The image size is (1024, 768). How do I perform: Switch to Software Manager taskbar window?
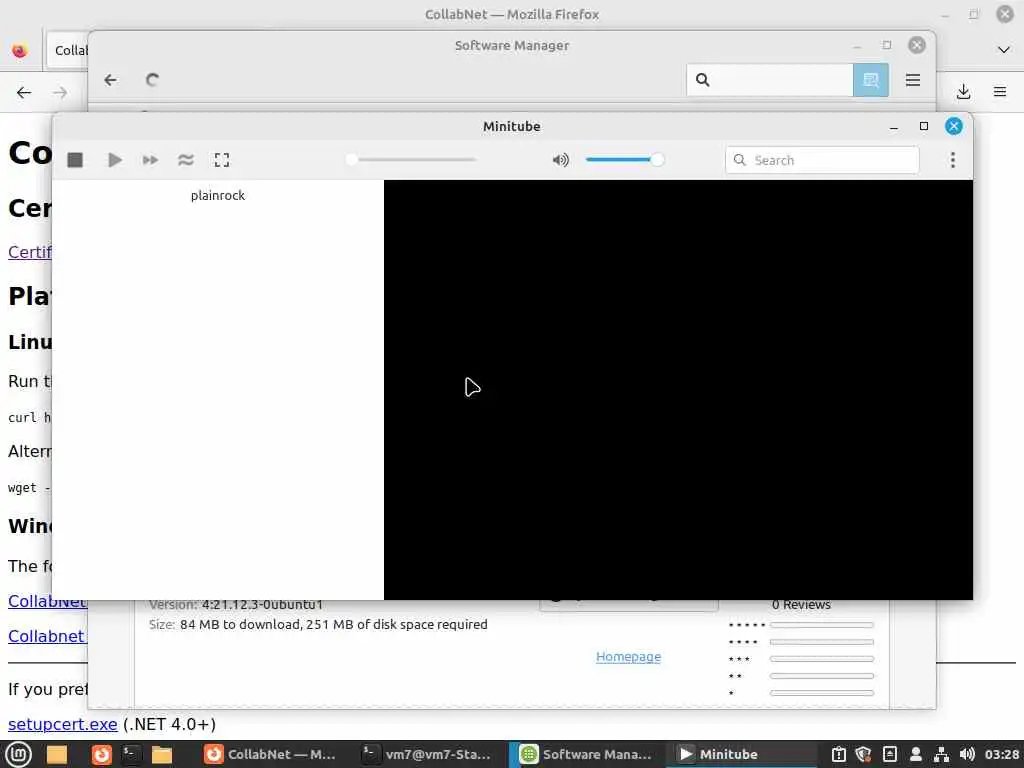(x=585, y=754)
